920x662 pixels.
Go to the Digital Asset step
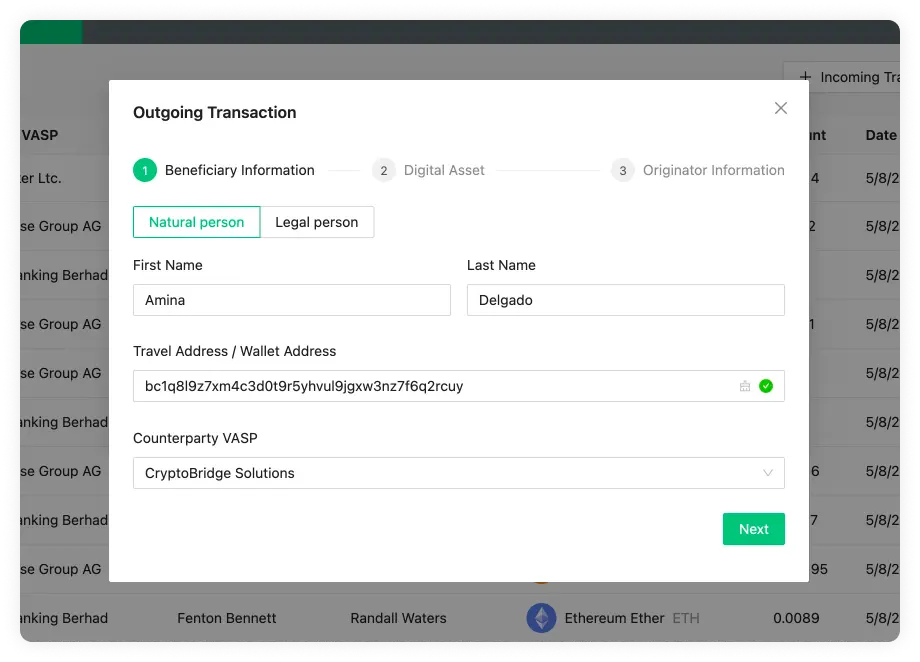pyautogui.click(x=444, y=171)
